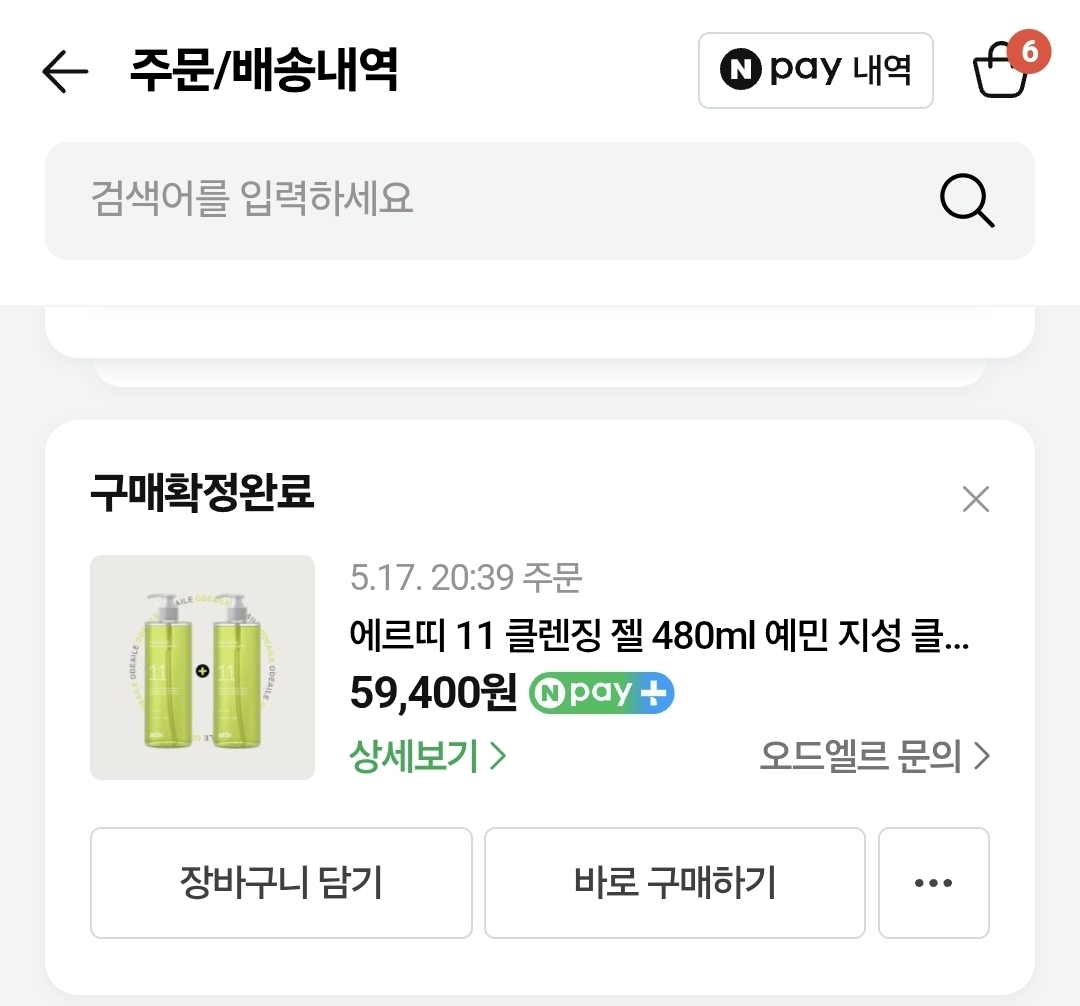The width and height of the screenshot is (1080, 1006).
Task: Tap 바로 구매하기 to buy now
Action: tap(674, 883)
